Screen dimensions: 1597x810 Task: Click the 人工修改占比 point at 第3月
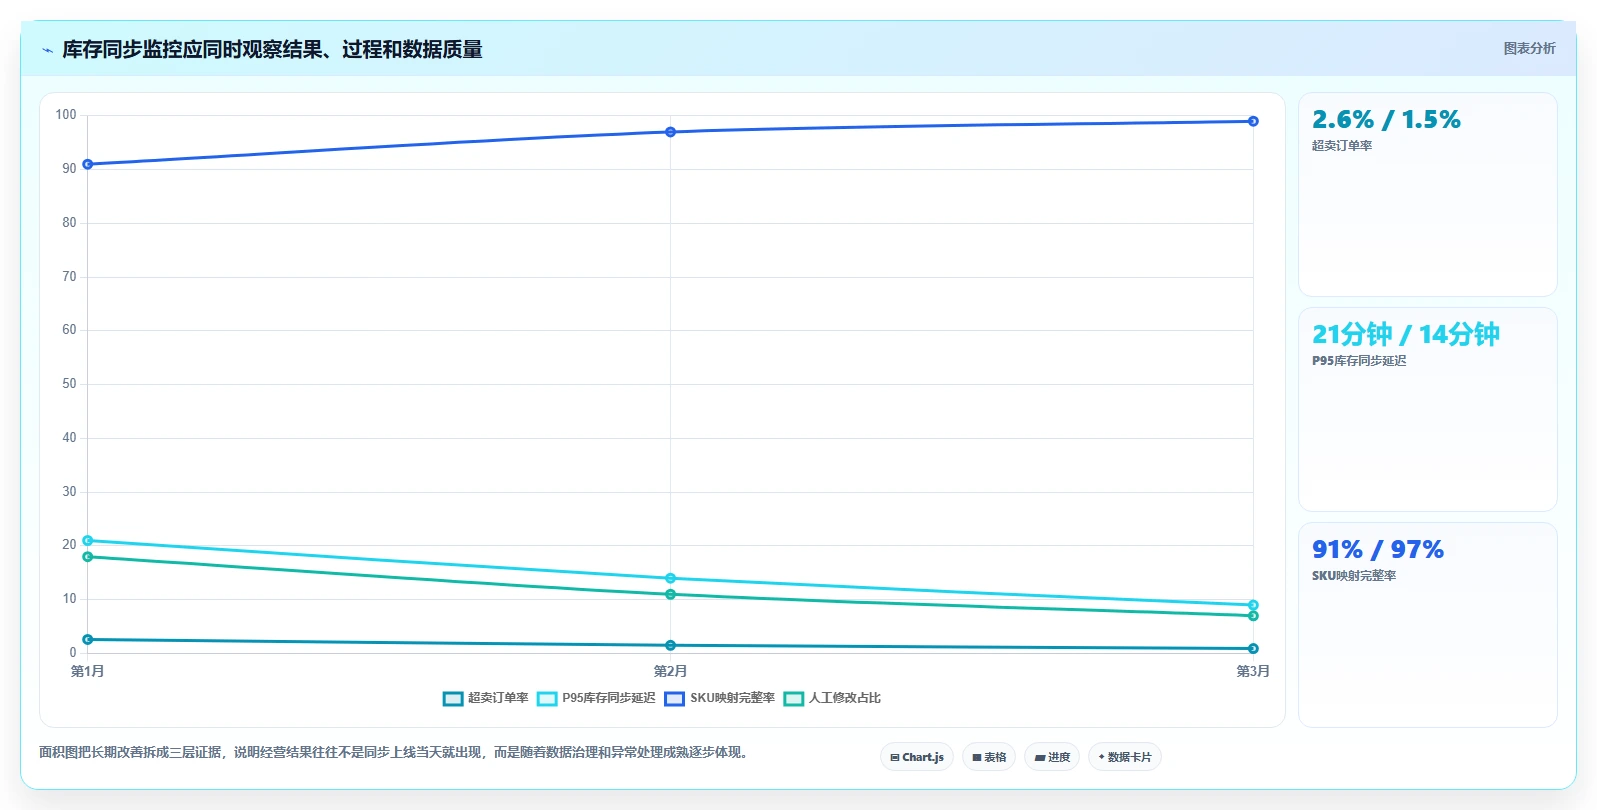coord(1253,616)
